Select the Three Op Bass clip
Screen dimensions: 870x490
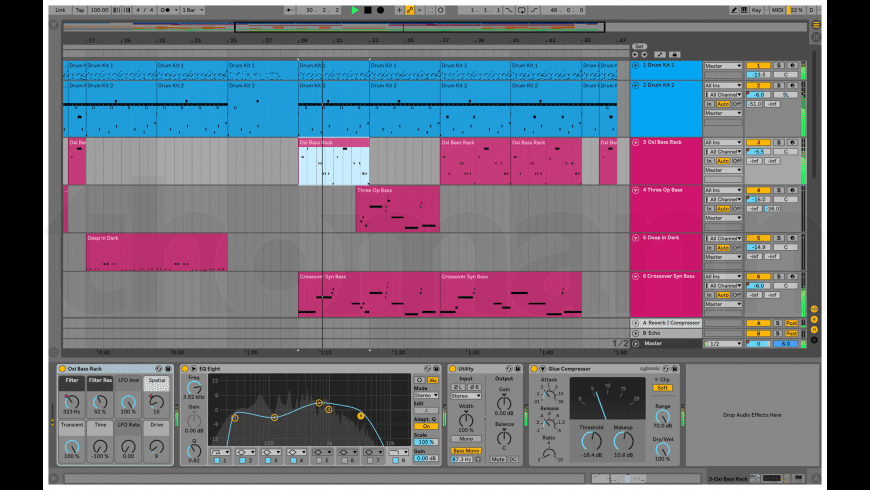tap(397, 209)
